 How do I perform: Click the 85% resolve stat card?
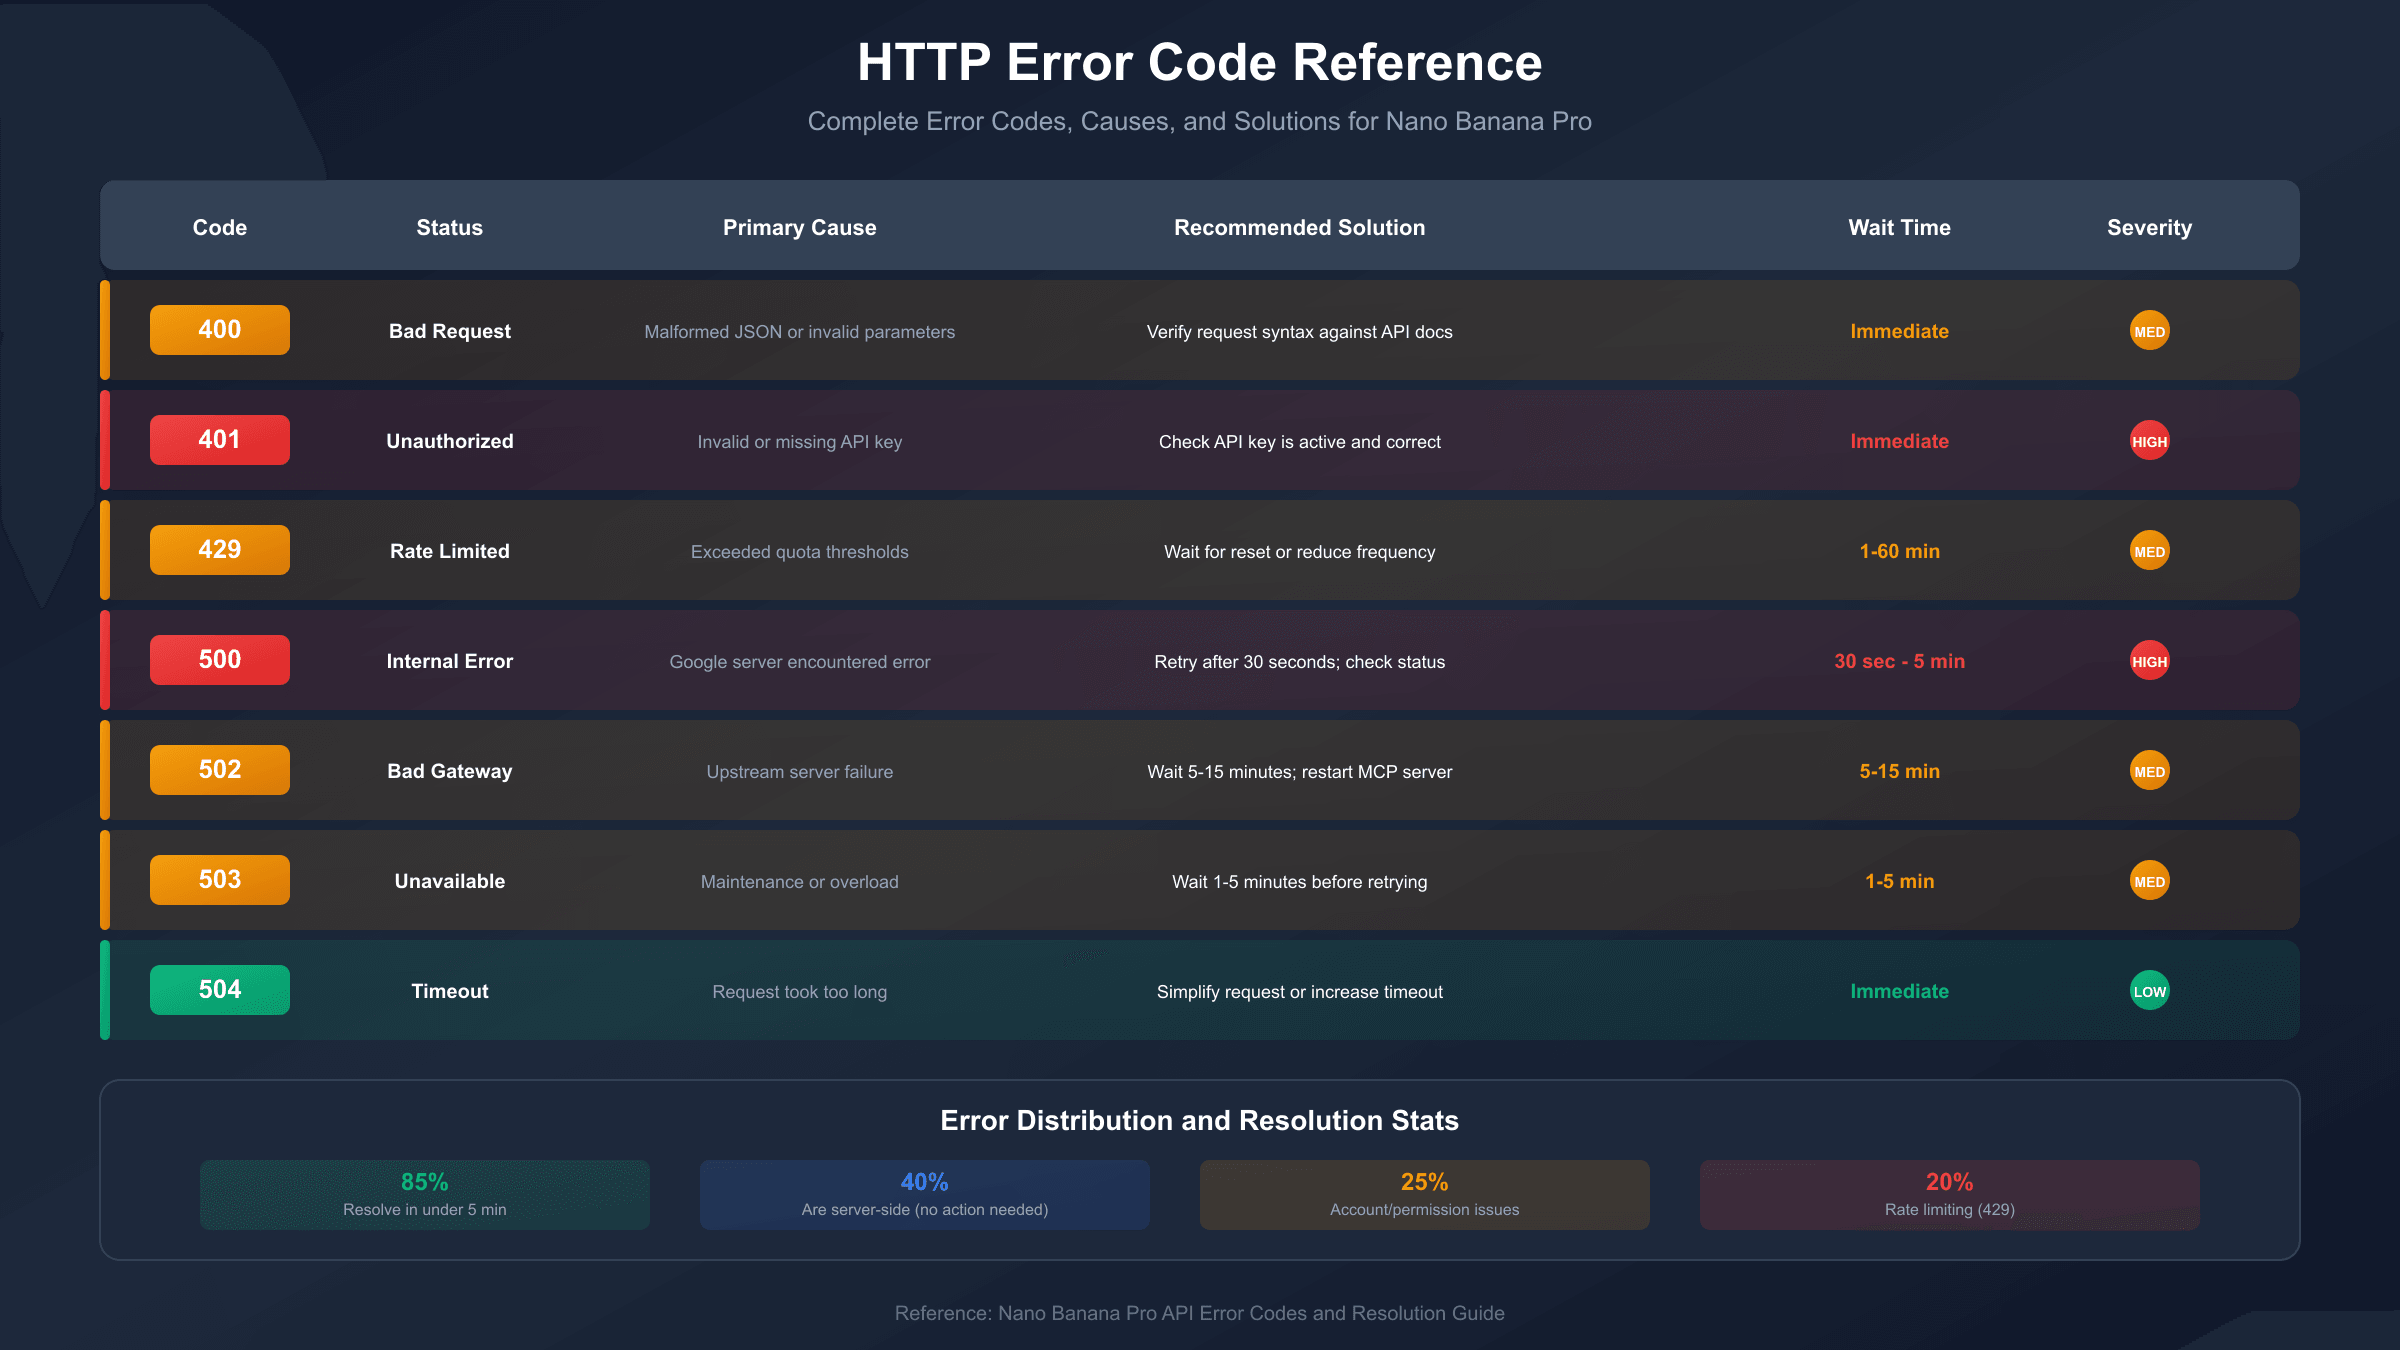[424, 1194]
